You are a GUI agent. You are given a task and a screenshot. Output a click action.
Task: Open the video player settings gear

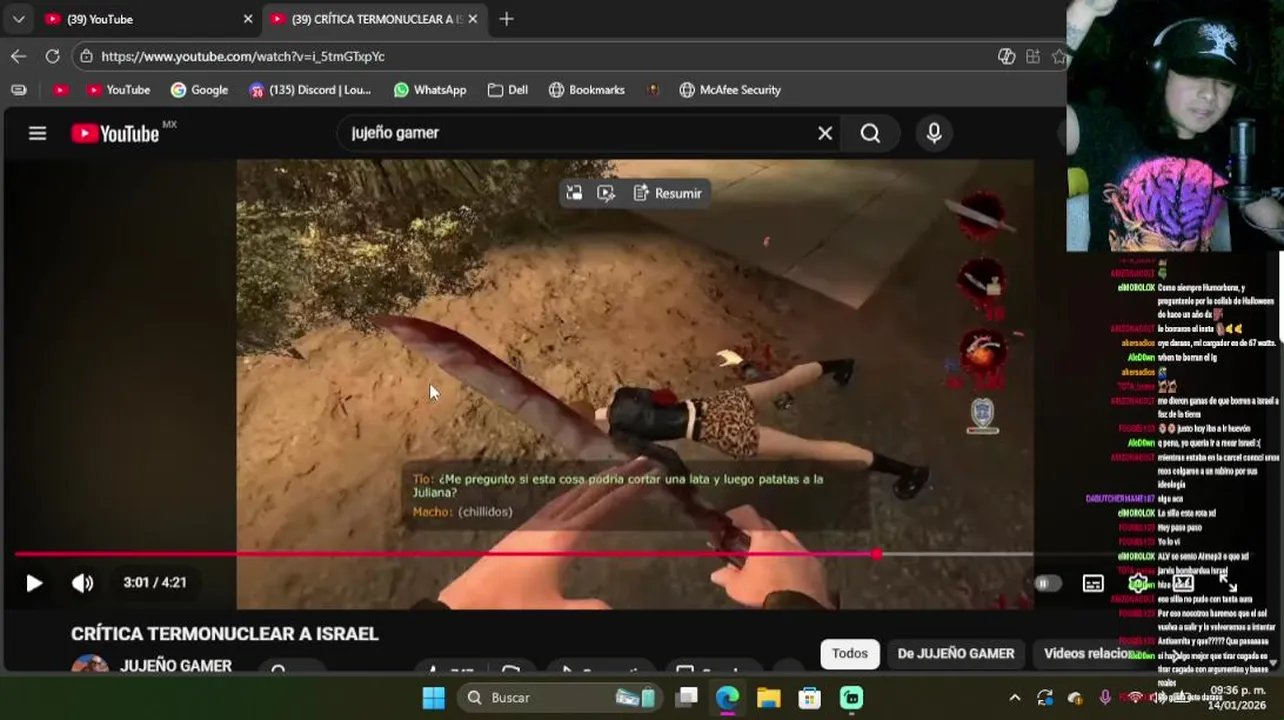pos(1138,583)
